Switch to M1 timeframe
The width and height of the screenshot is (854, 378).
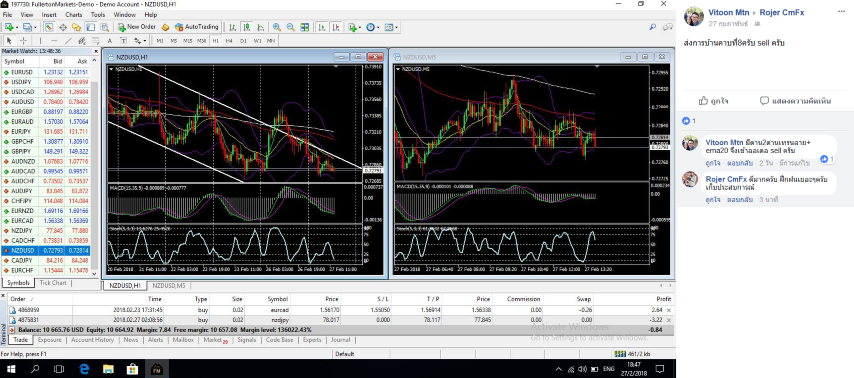(160, 41)
